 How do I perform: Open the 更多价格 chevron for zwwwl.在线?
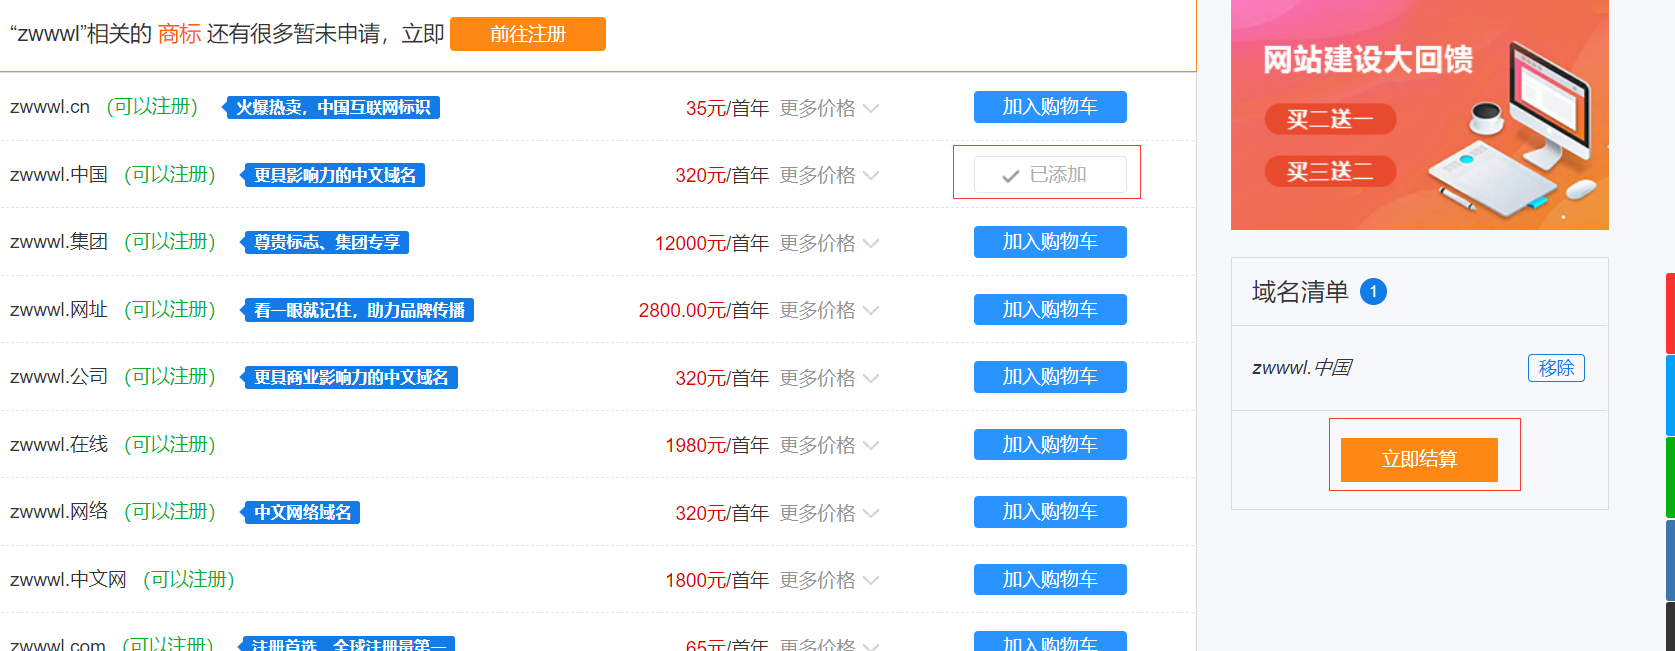(x=871, y=445)
